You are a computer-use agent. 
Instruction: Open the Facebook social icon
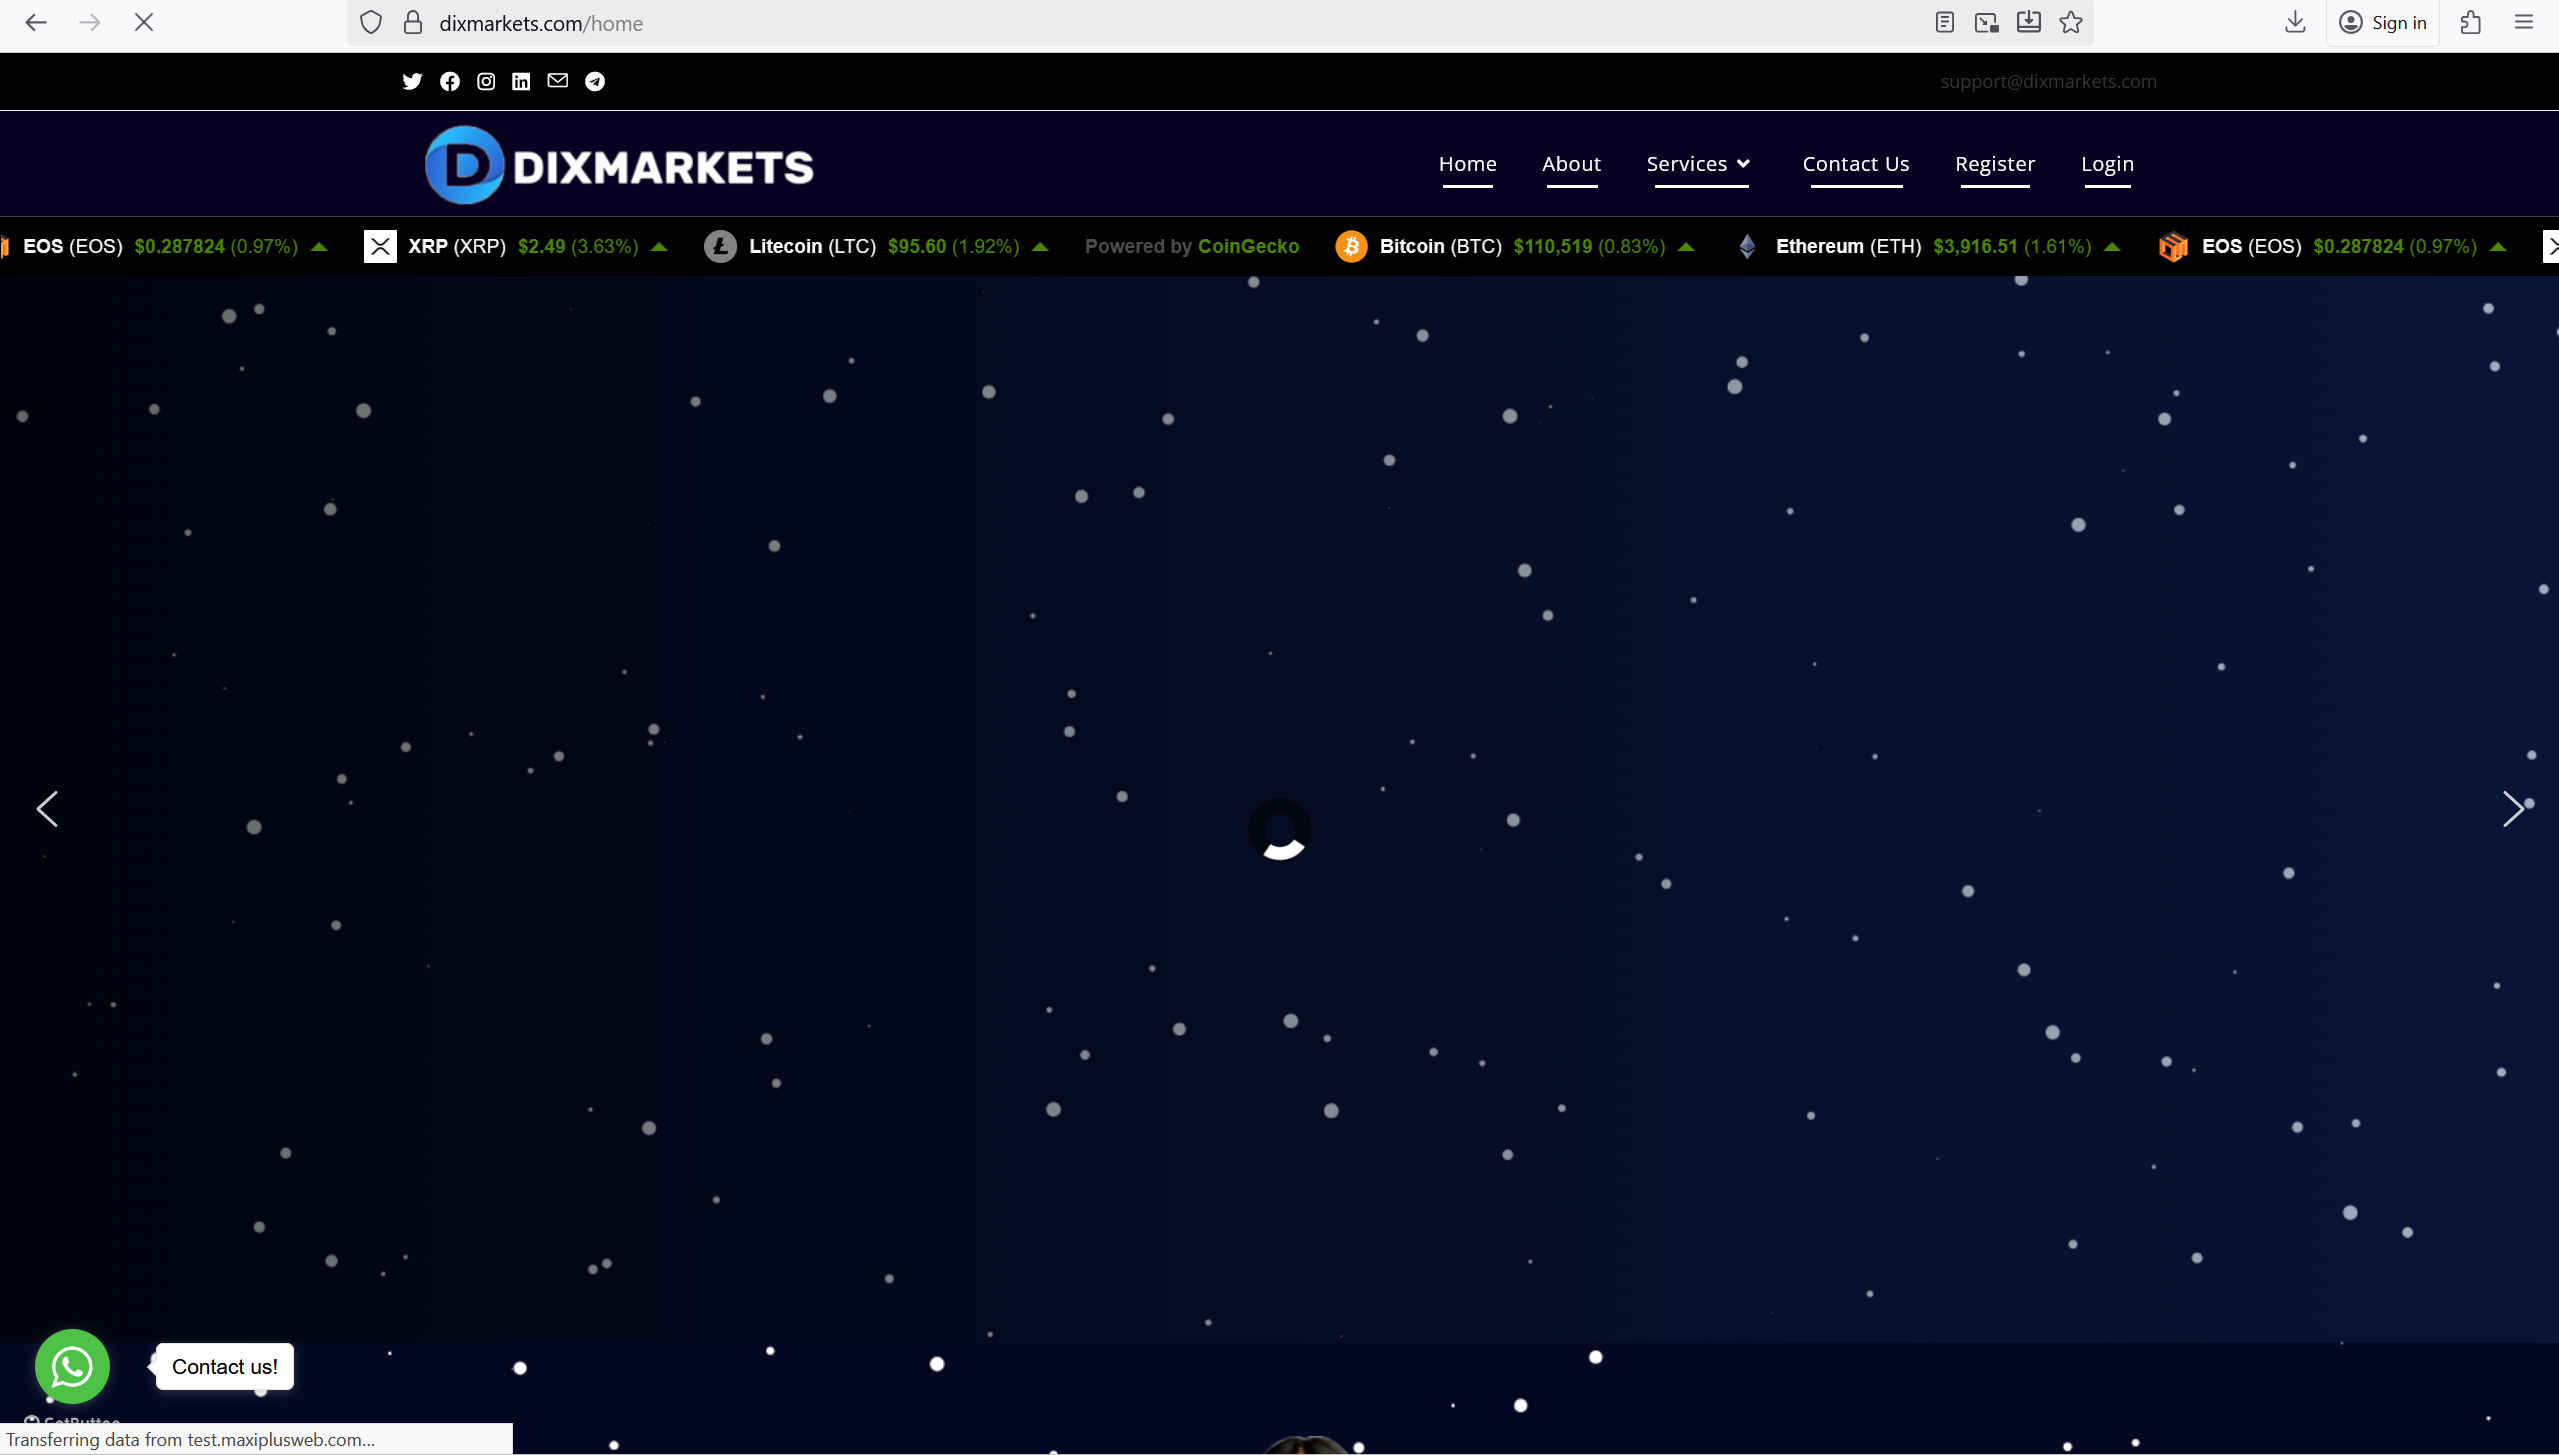450,81
